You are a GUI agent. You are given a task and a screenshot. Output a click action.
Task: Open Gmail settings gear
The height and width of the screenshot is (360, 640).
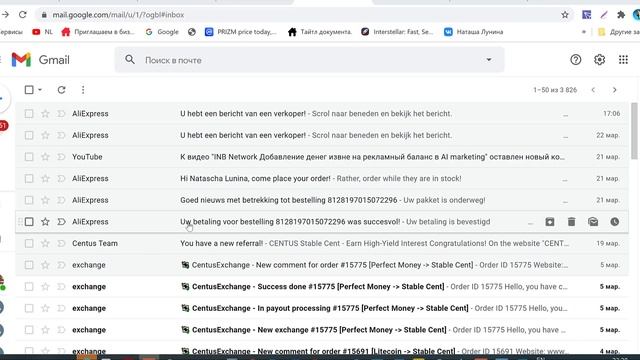point(599,60)
